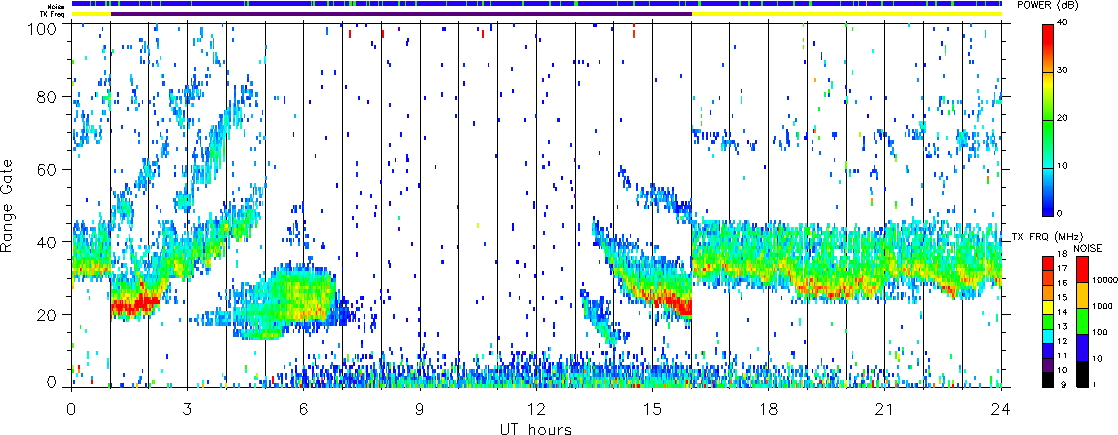This screenshot has width=1118, height=435.
Task: Click the NOISE legend title
Action: [x=1088, y=247]
